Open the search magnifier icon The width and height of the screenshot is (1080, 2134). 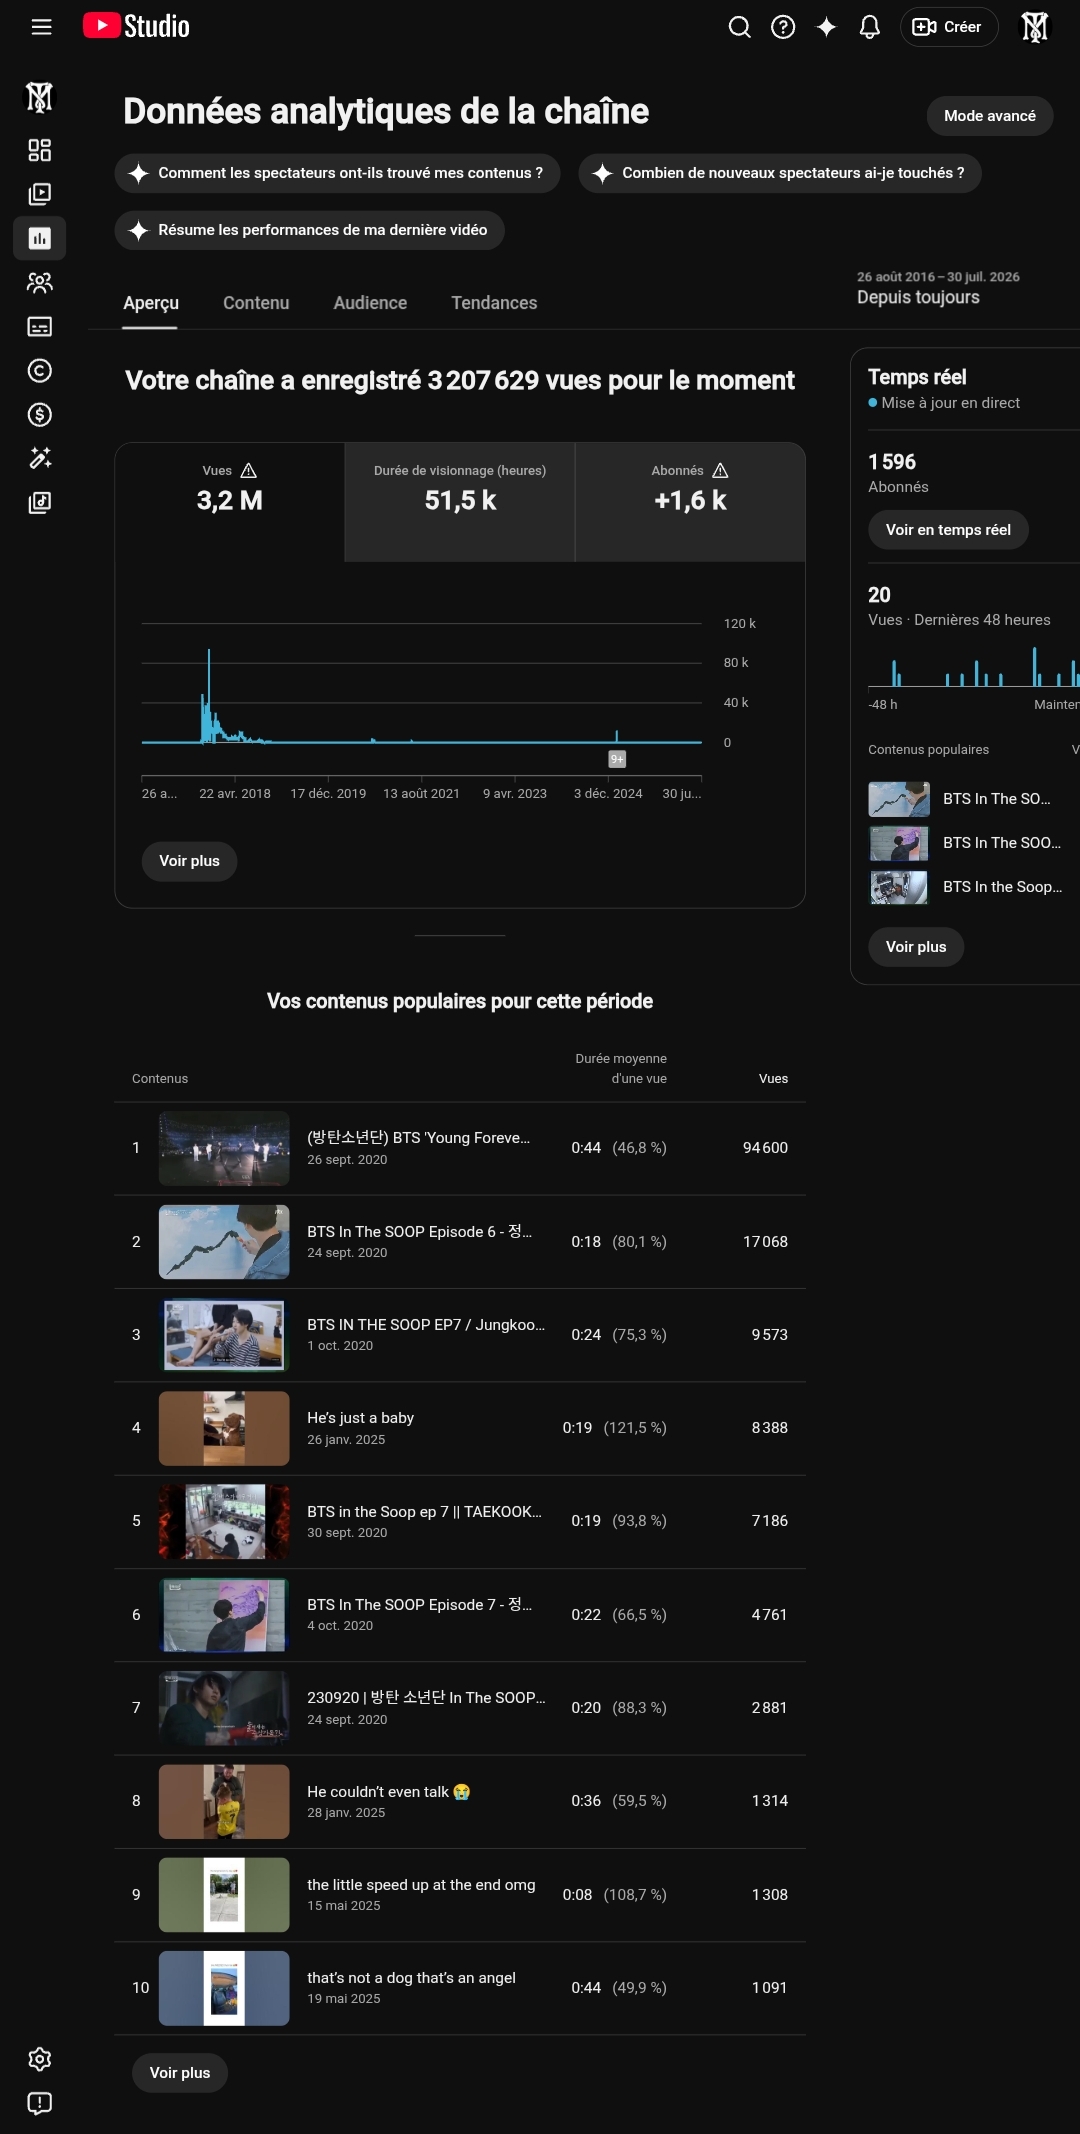(x=739, y=27)
